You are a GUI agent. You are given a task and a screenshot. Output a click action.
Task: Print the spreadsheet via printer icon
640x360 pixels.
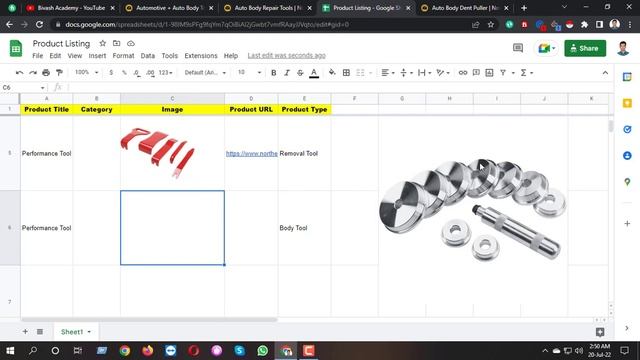click(x=46, y=73)
